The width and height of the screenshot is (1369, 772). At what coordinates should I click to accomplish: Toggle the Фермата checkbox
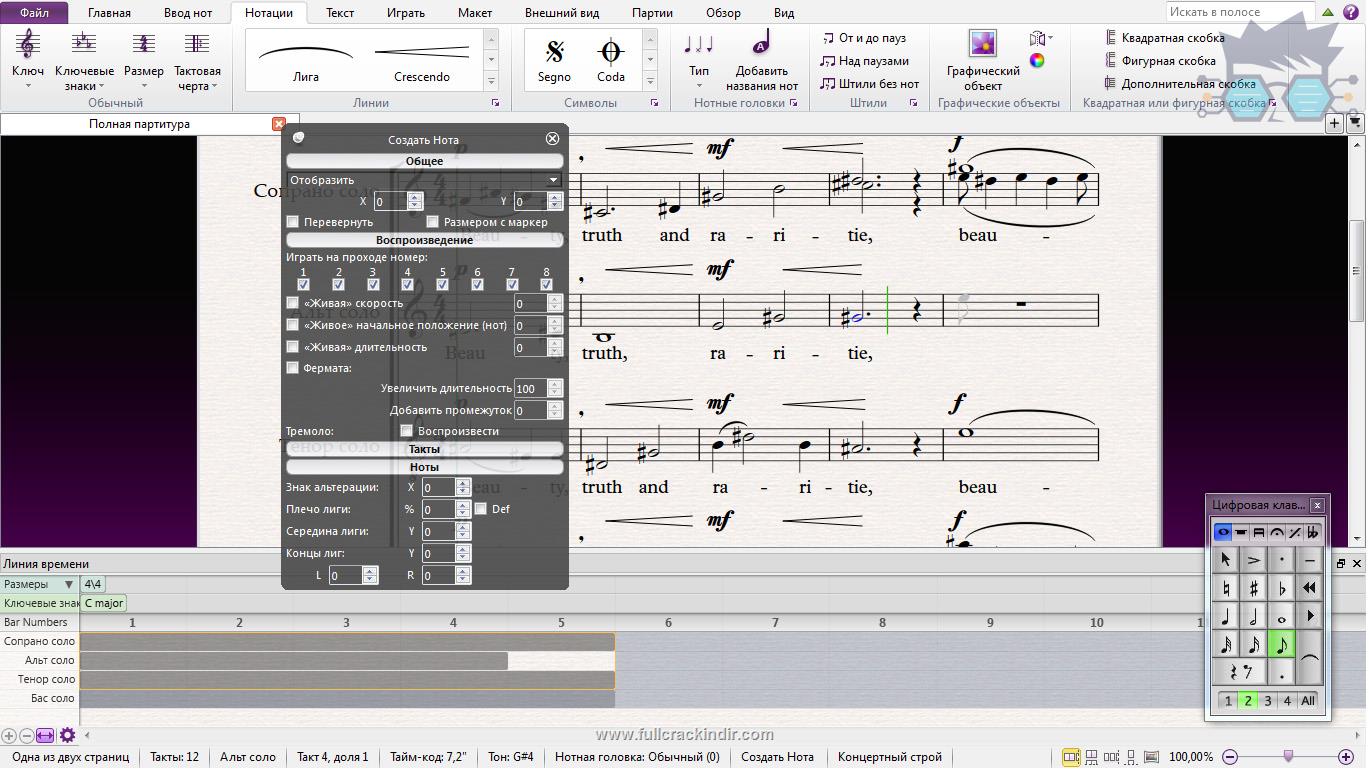293,368
